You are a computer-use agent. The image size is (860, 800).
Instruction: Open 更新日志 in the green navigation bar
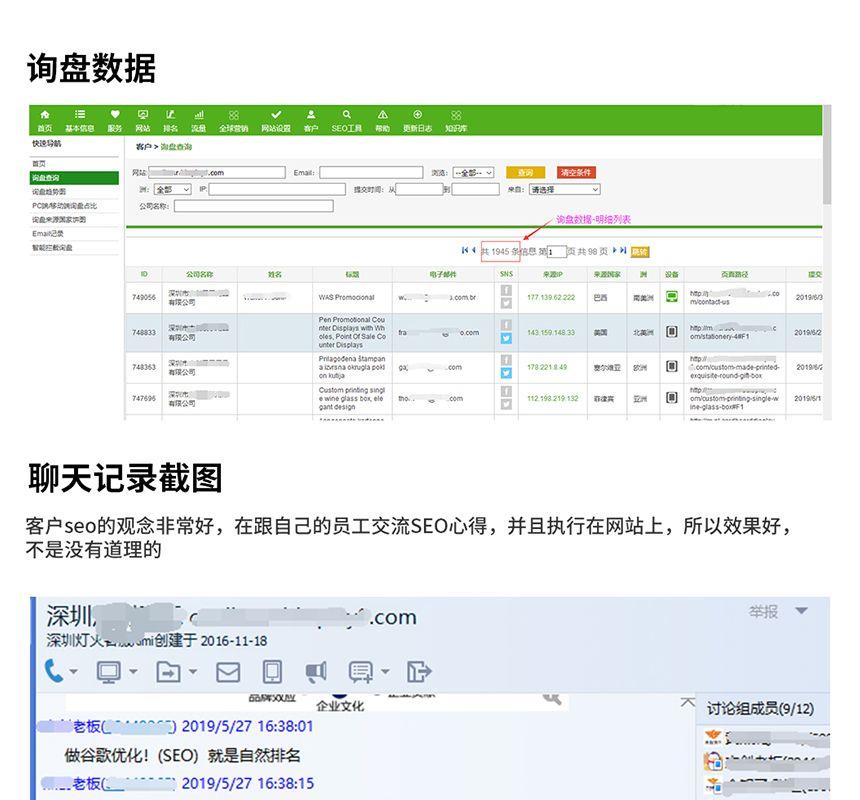[x=417, y=120]
